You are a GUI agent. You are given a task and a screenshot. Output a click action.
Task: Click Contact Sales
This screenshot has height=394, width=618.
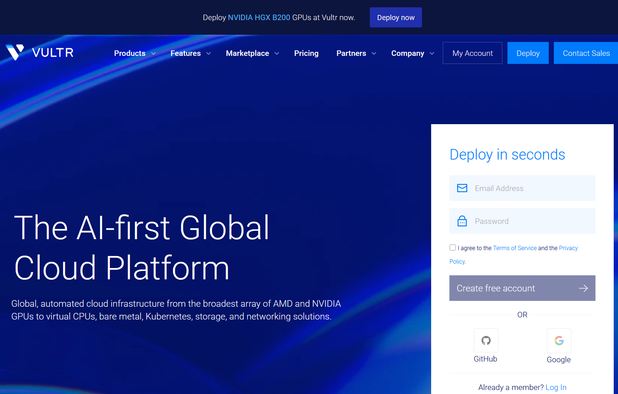586,53
